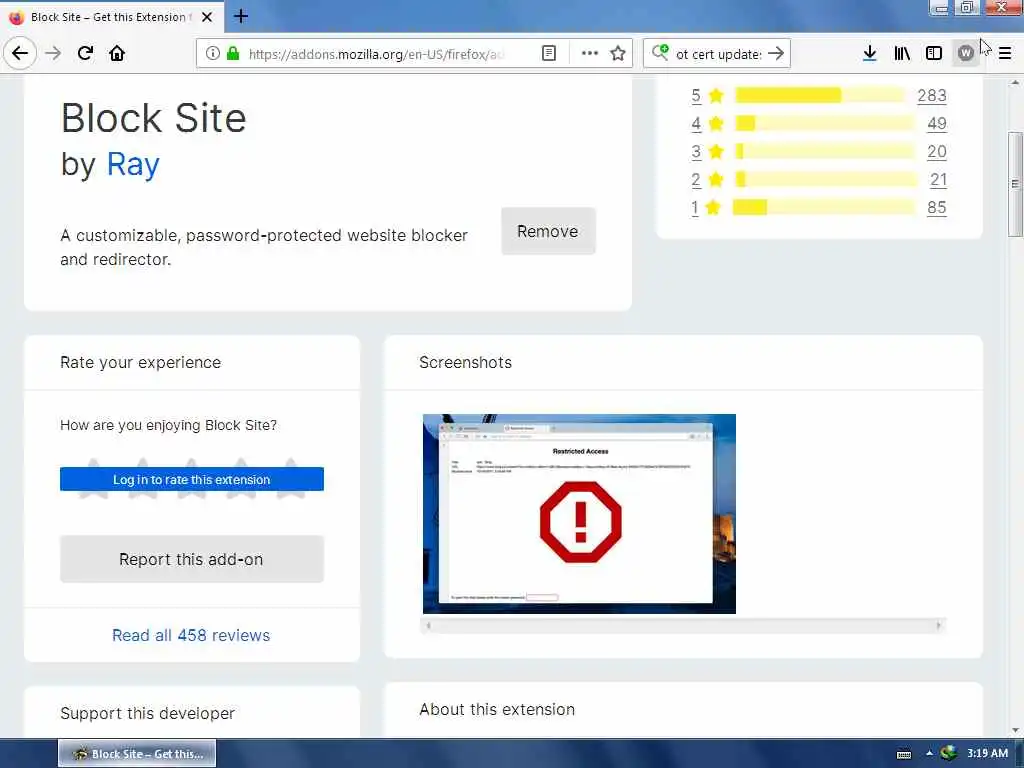Screen dimensions: 1024x768
Task: Click Log in to rate this extension
Action: point(192,479)
